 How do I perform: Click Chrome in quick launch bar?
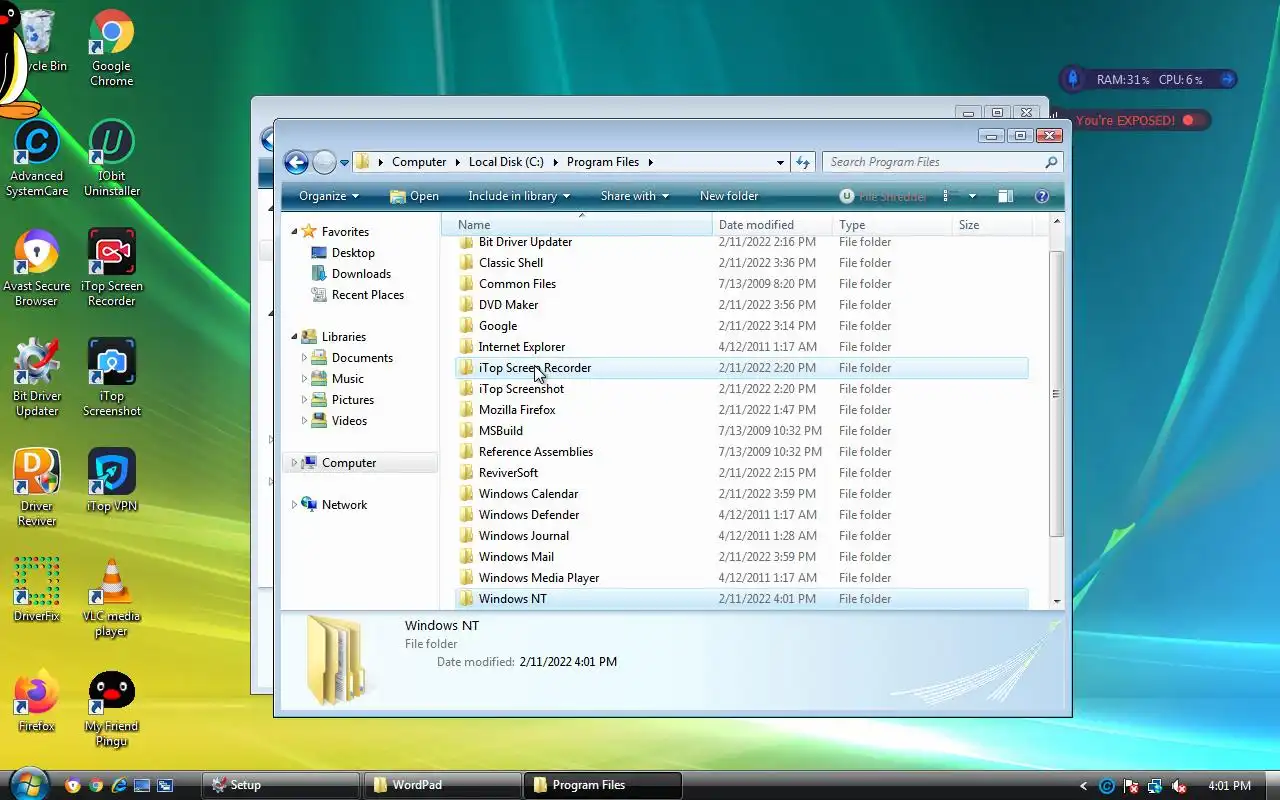pos(96,785)
